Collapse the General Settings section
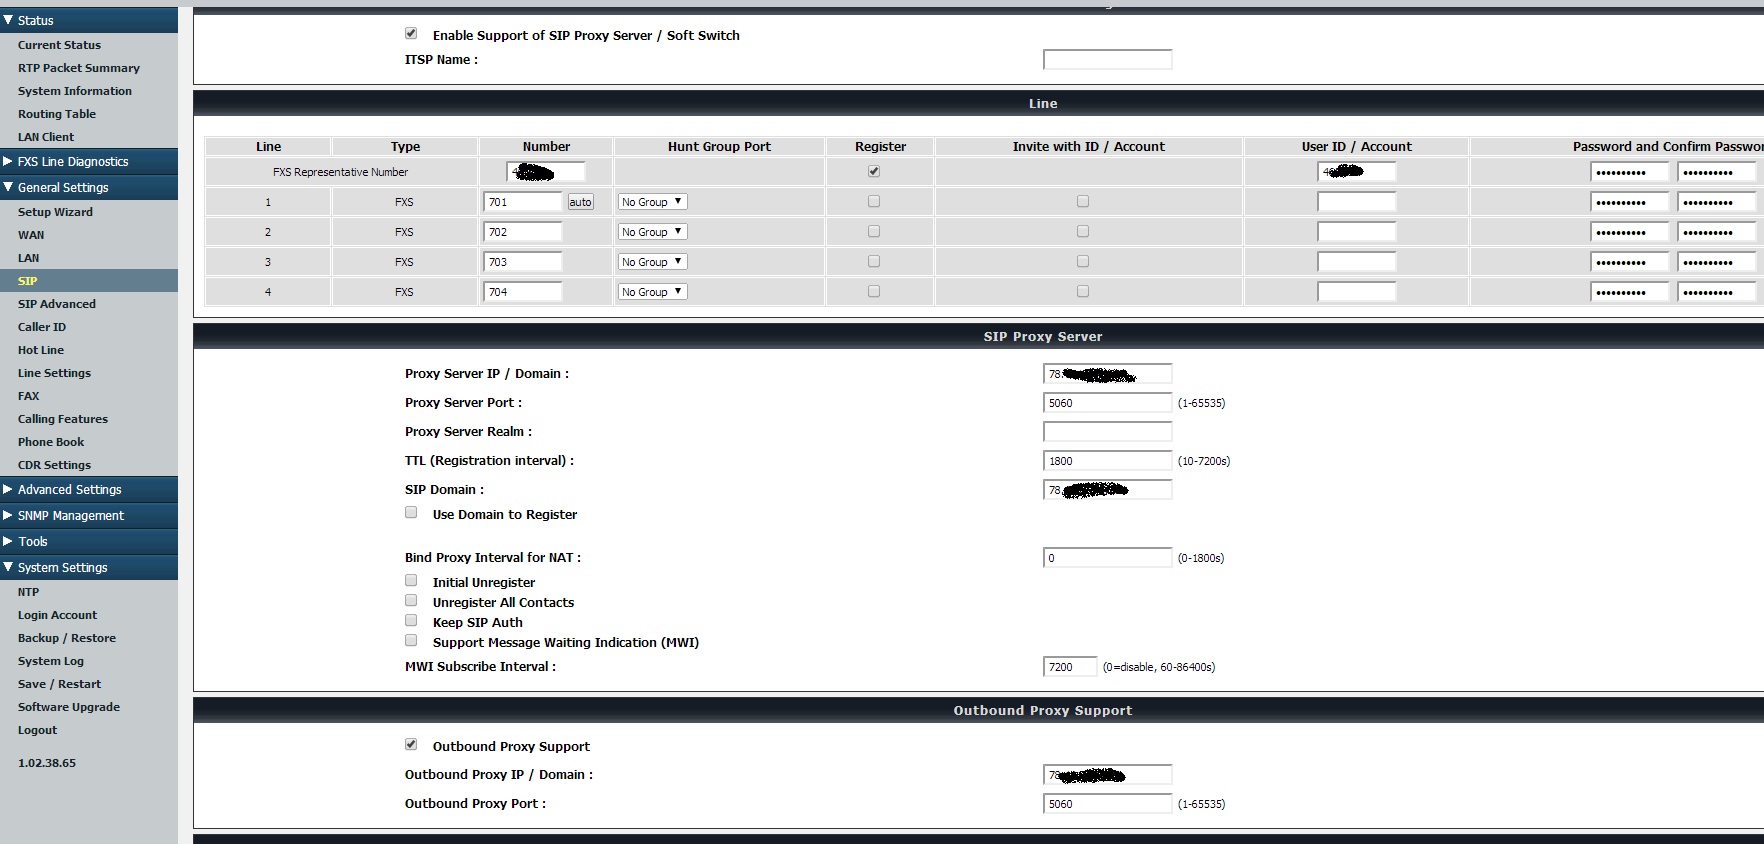 88,187
